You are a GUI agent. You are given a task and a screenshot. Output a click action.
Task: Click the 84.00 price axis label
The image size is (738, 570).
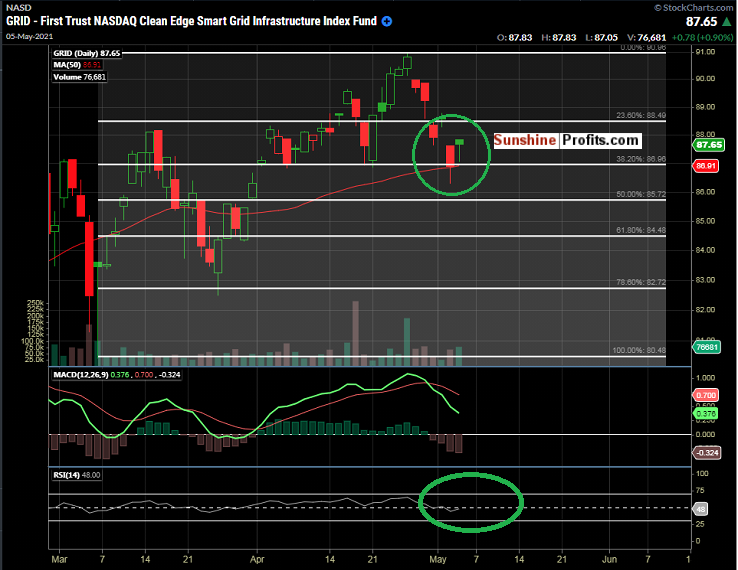point(705,250)
